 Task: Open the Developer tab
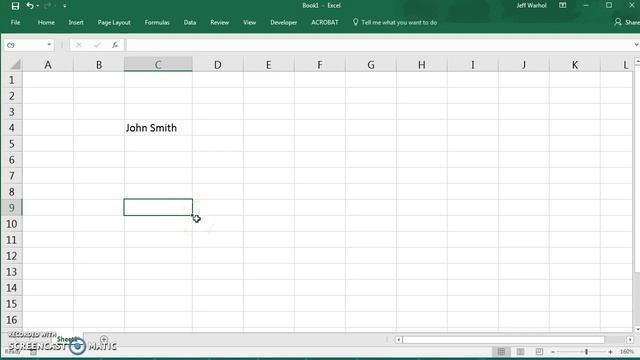(x=284, y=22)
